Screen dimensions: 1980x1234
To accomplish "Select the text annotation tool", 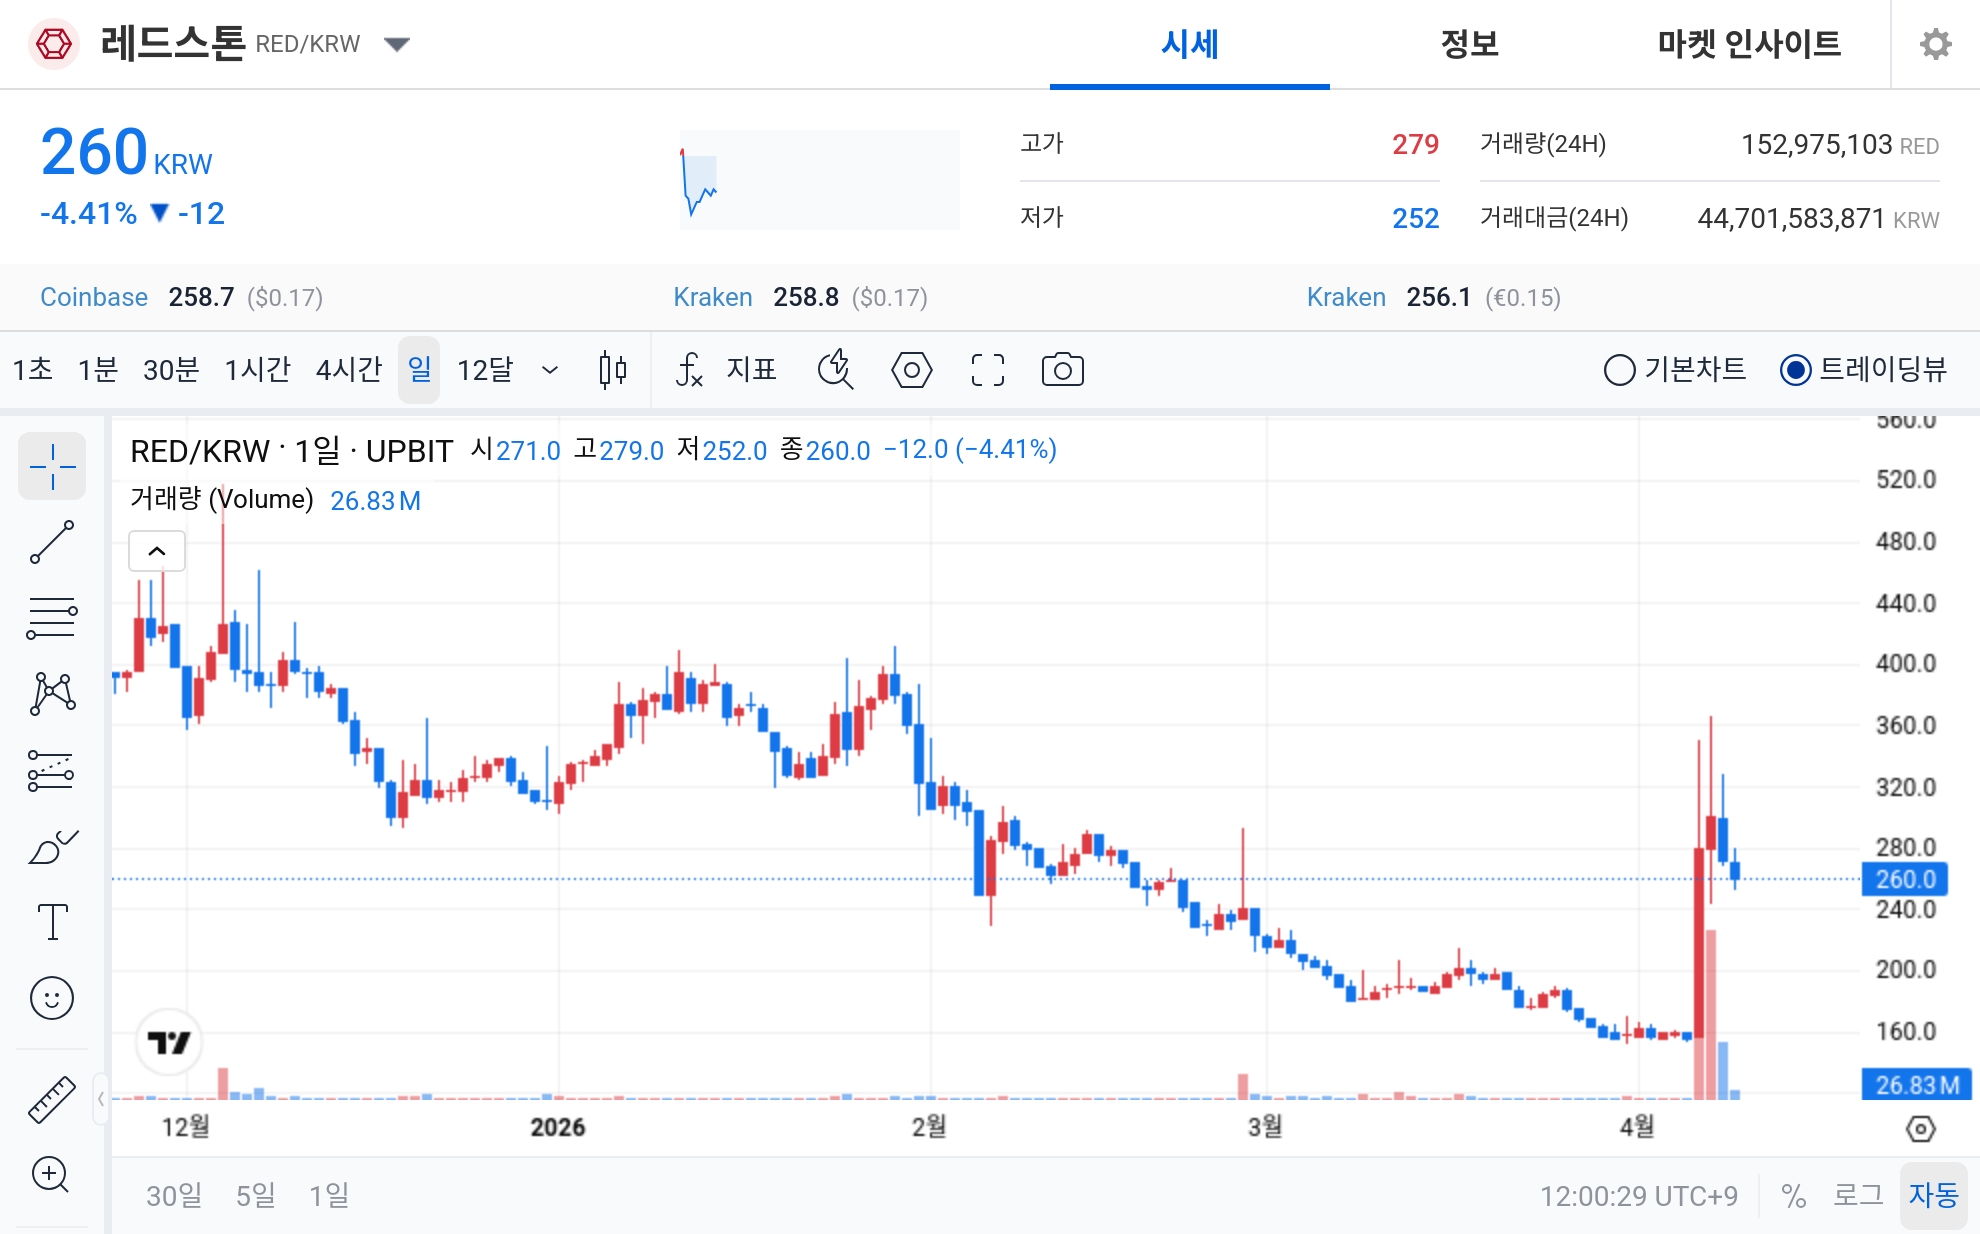I will [x=52, y=921].
